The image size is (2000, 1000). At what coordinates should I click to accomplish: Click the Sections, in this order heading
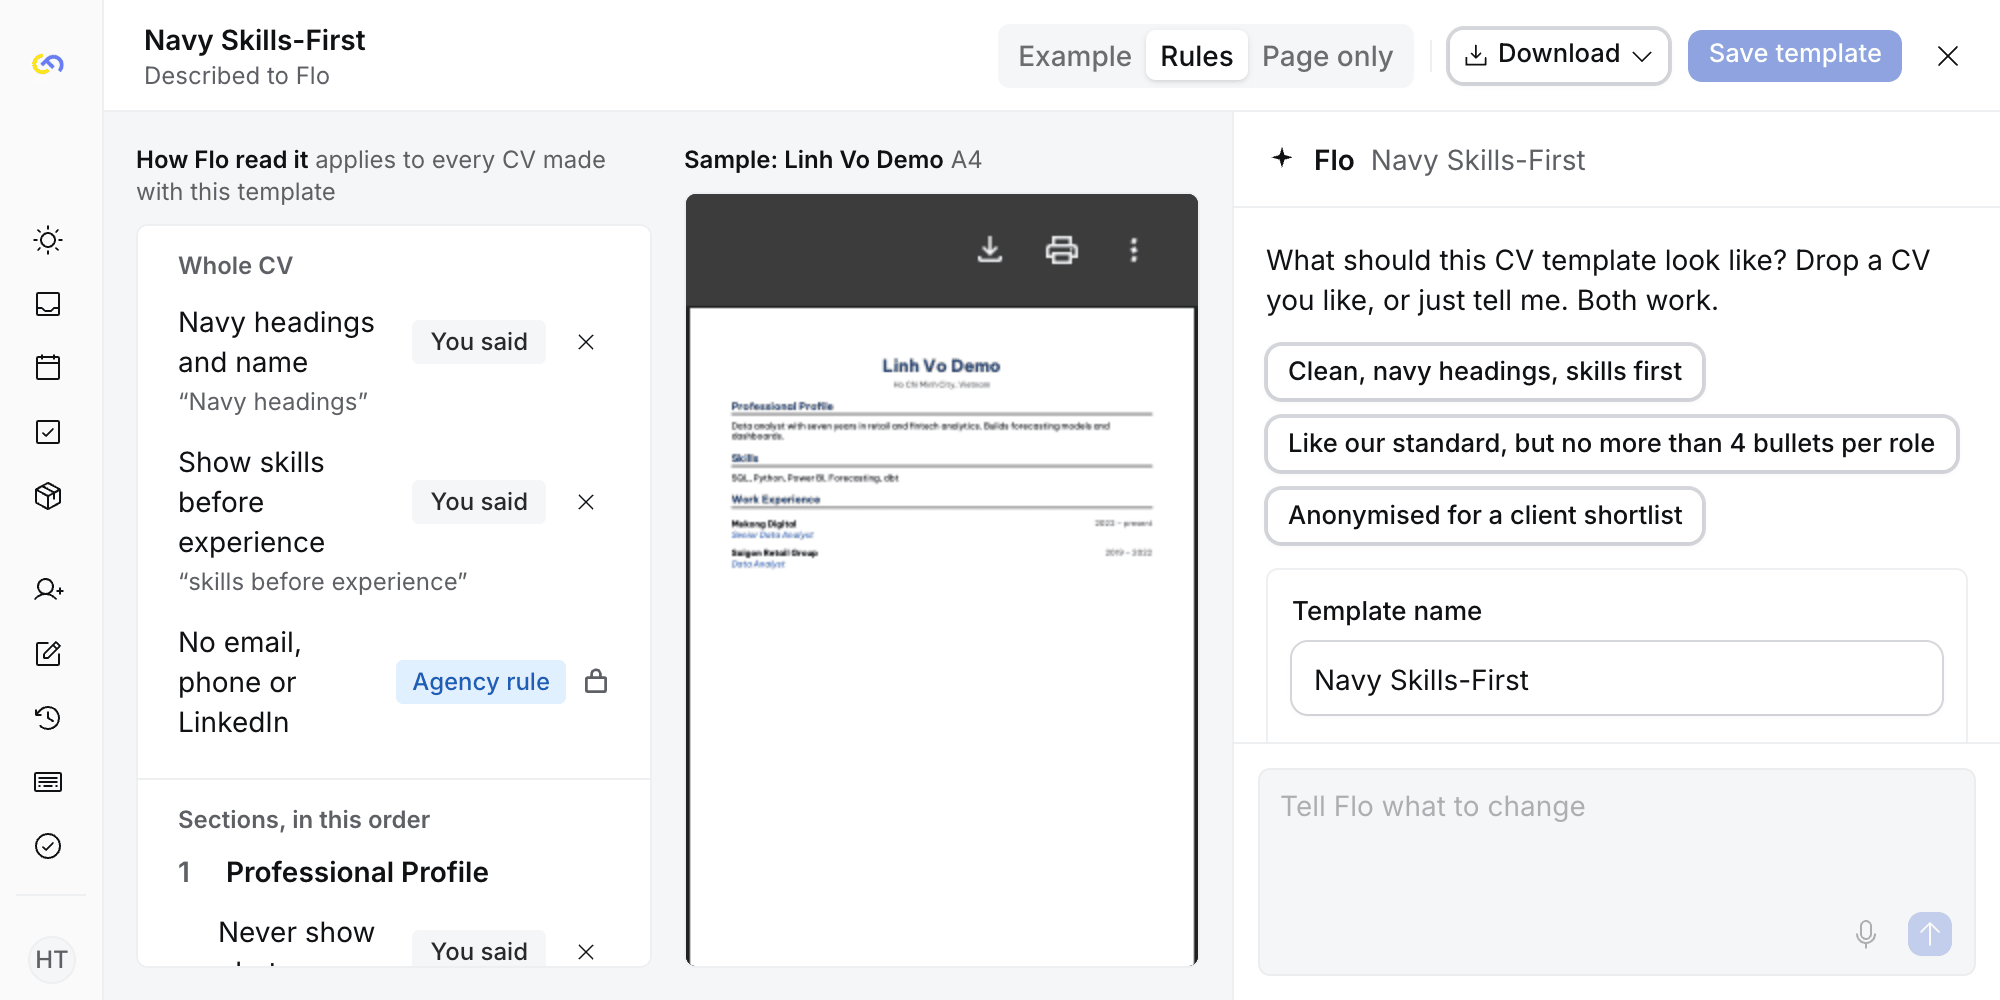pos(304,820)
